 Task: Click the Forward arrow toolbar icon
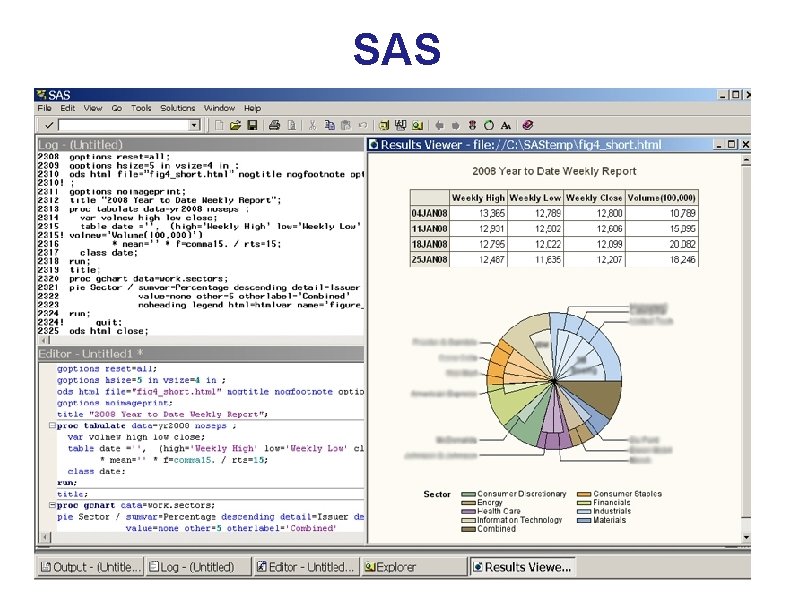point(456,125)
